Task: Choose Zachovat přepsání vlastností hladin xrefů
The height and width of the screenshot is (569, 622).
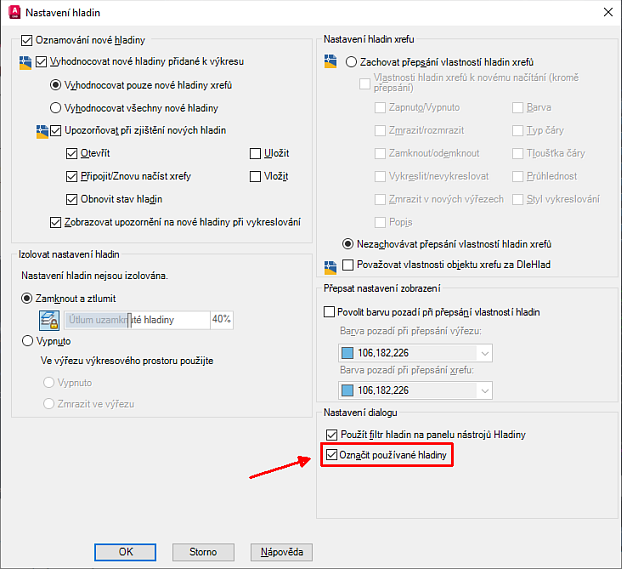Action: [350, 62]
